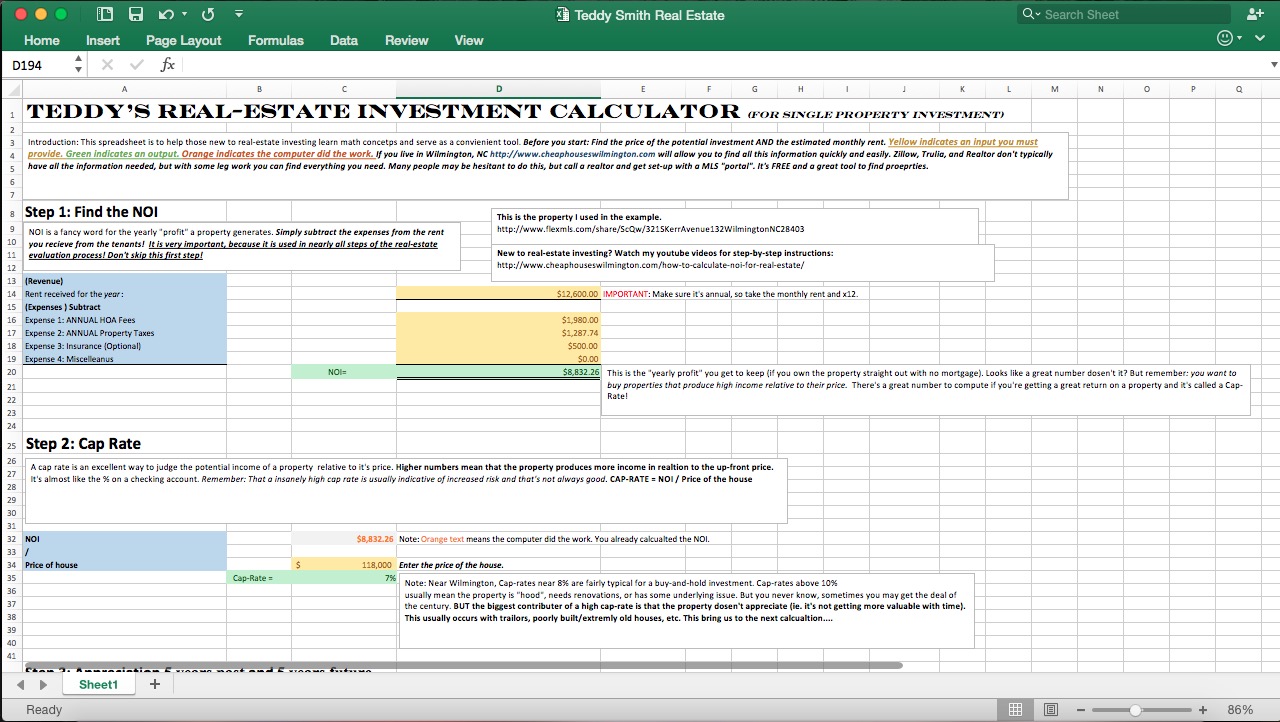Image resolution: width=1280 pixels, height=722 pixels.
Task: Open the Page Layout ribbon tab
Action: click(x=184, y=40)
